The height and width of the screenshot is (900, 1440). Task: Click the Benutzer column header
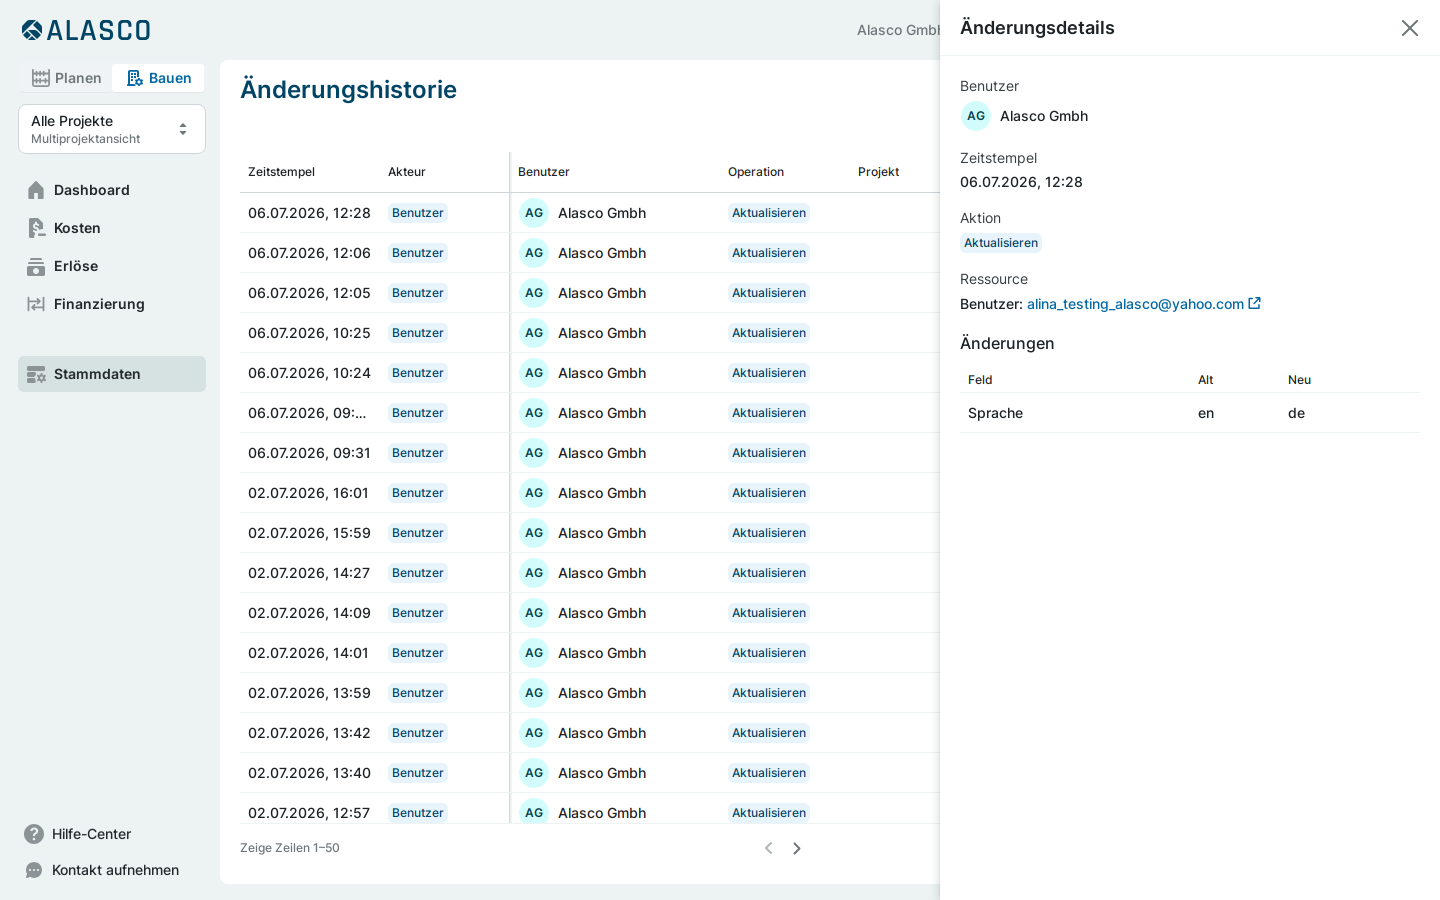544,172
